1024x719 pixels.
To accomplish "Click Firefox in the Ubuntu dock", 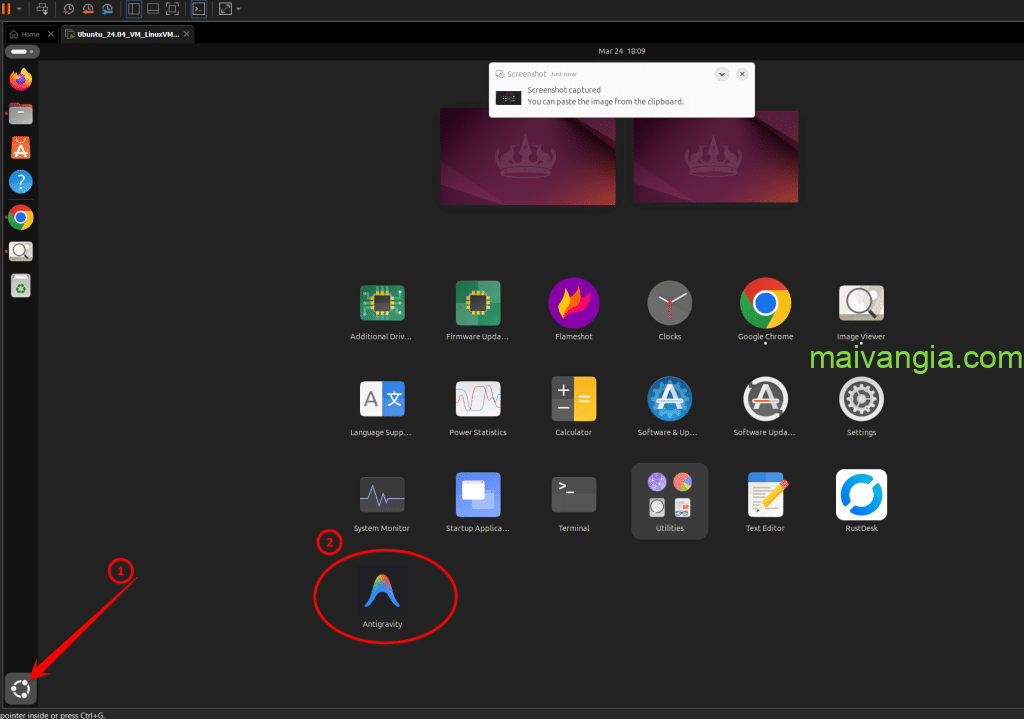I will [21, 78].
